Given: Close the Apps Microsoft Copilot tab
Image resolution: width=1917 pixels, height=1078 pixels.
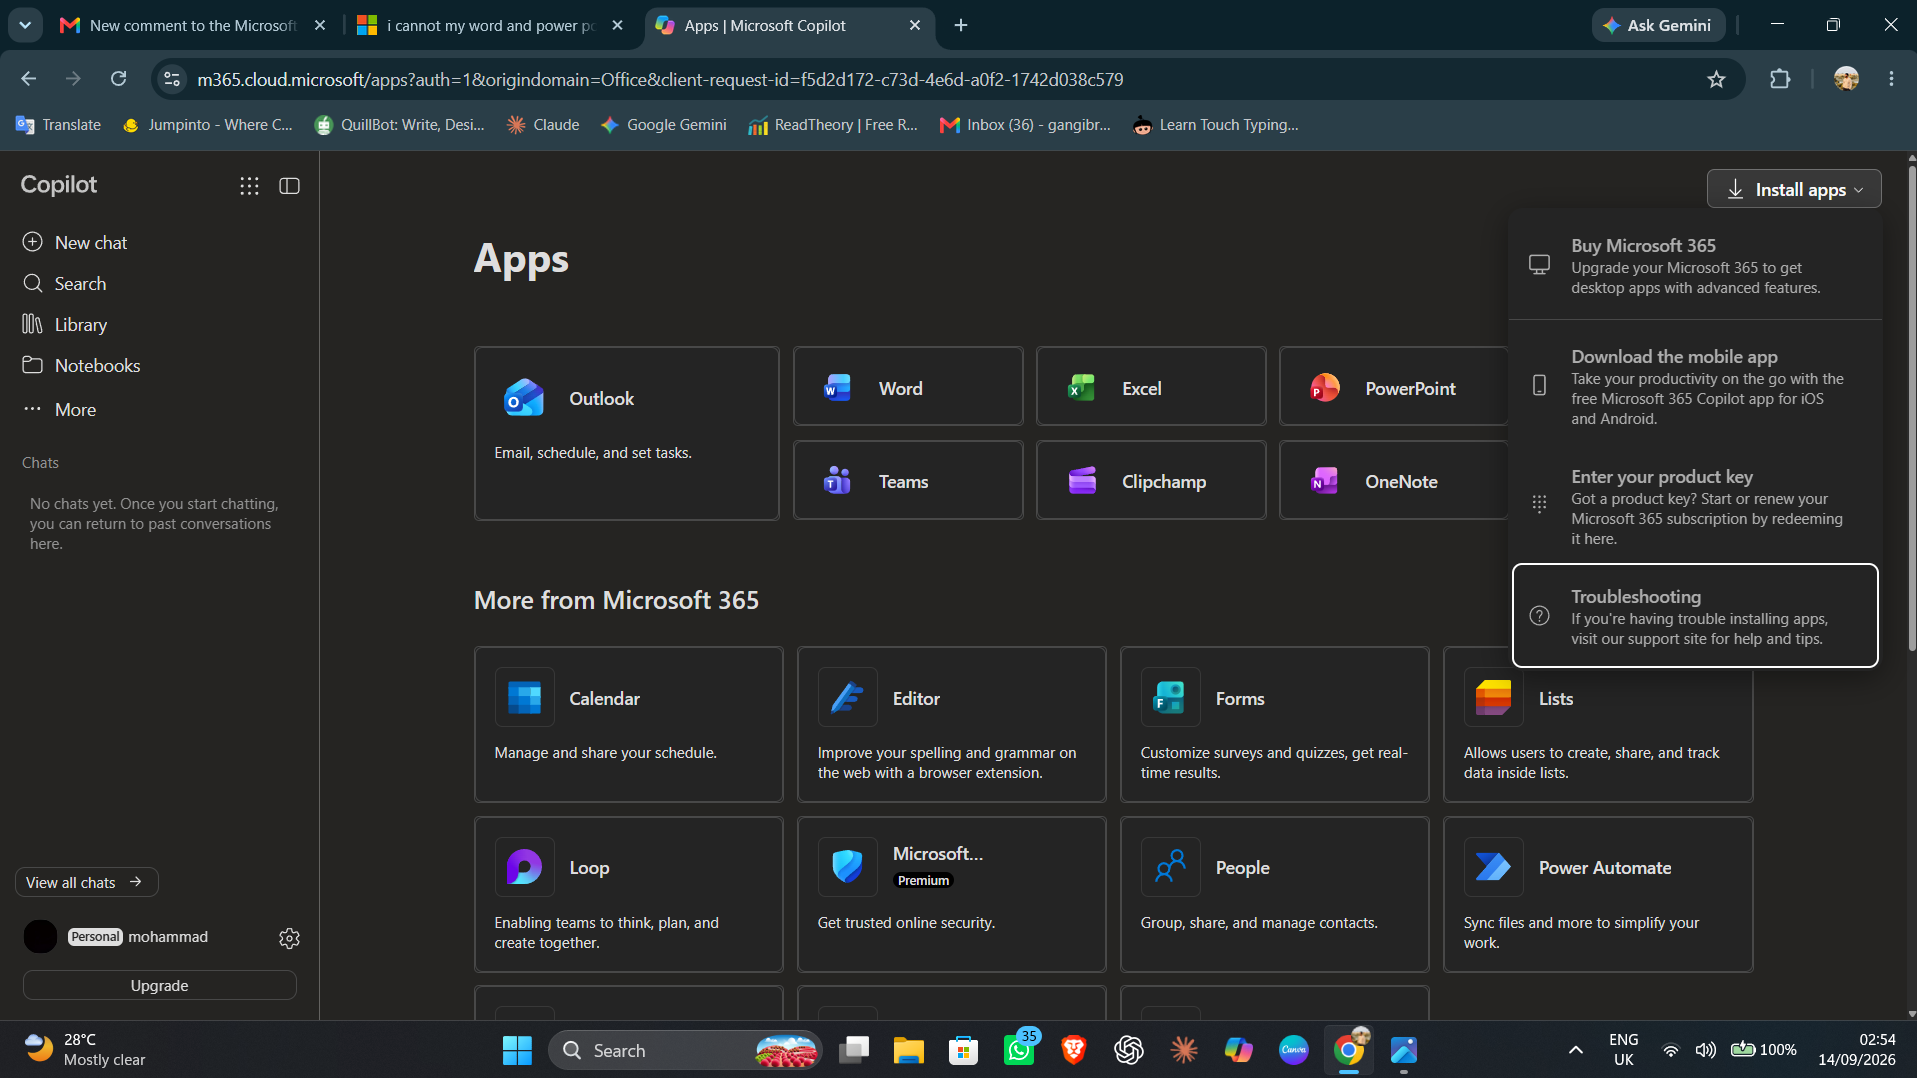Looking at the screenshot, I should click(914, 25).
